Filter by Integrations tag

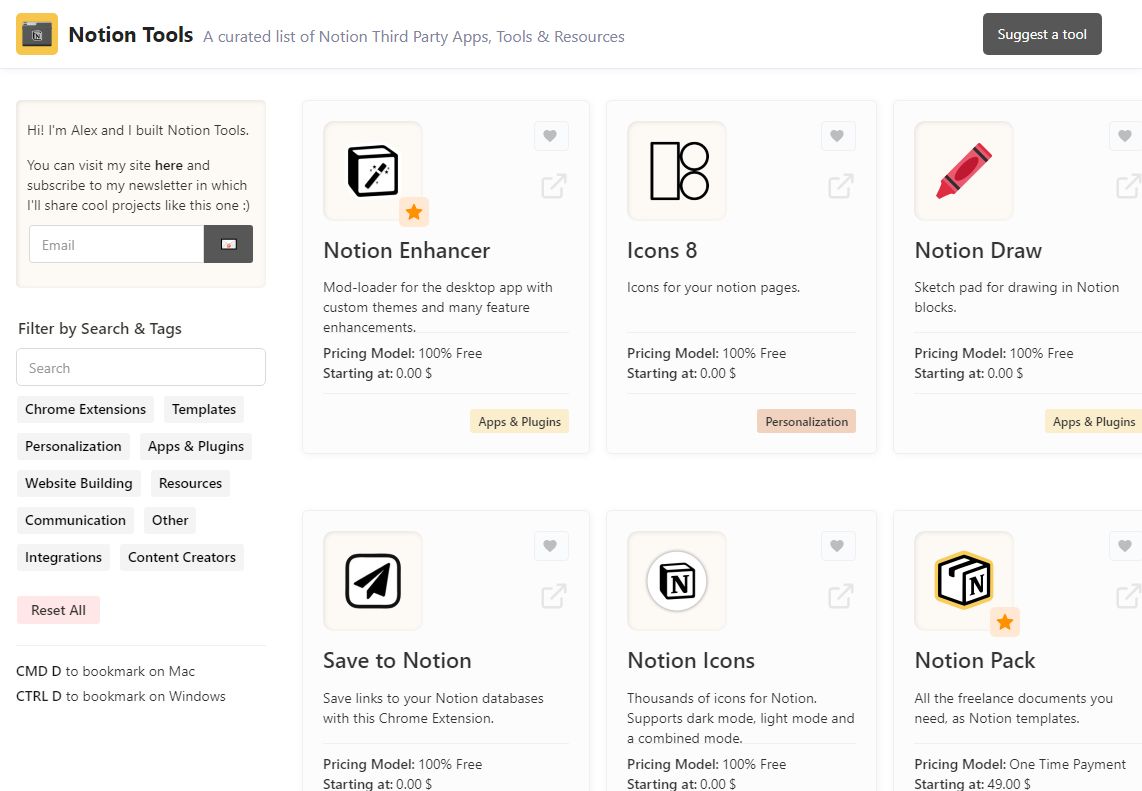63,558
